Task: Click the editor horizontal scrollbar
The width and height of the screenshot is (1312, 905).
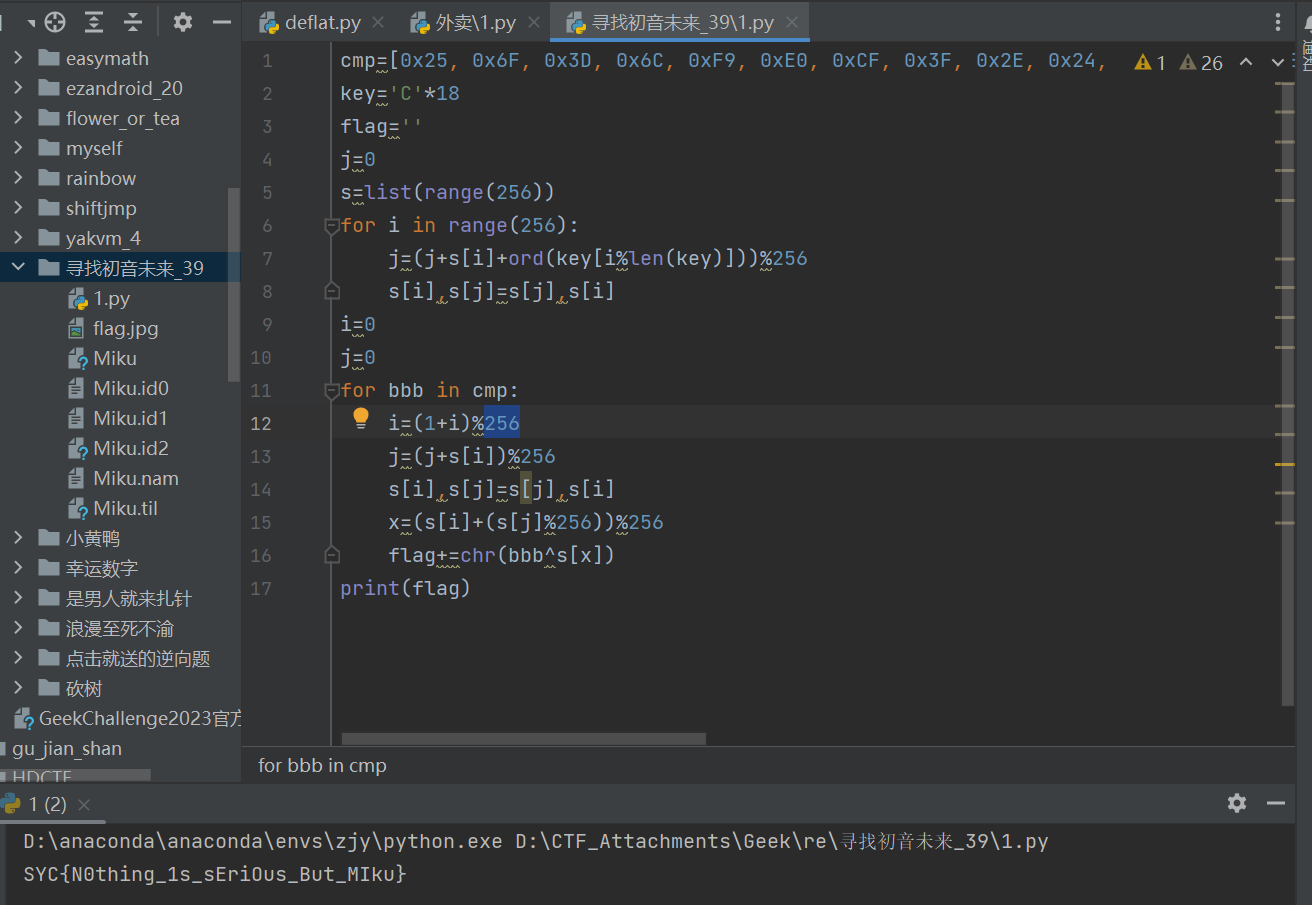Action: [x=524, y=739]
